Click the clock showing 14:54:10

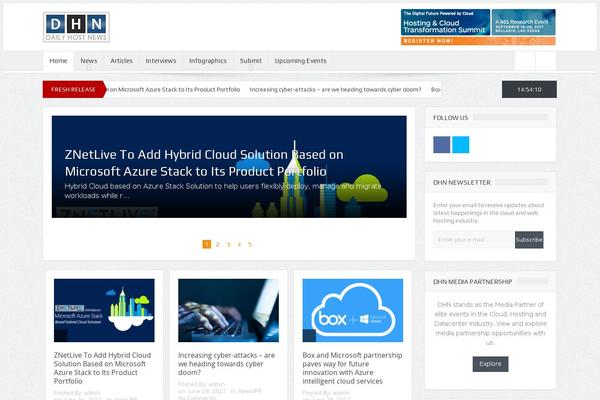(529, 90)
